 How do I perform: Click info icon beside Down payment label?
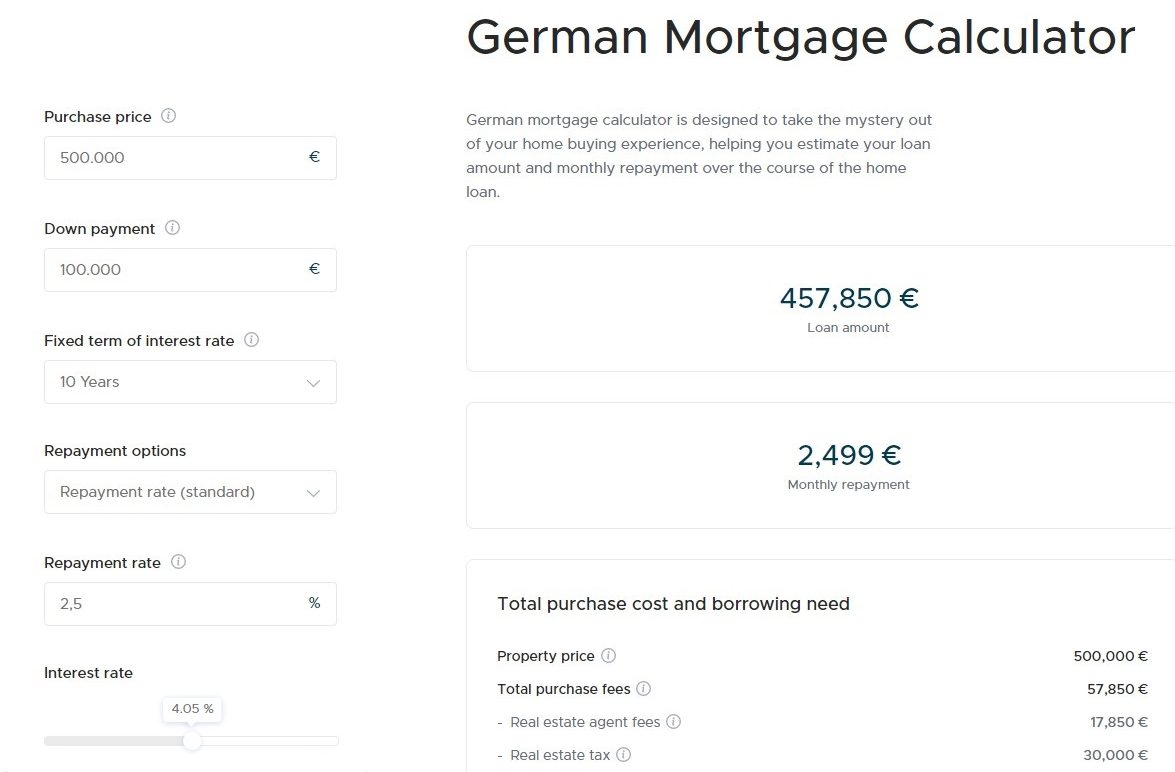pos(172,228)
